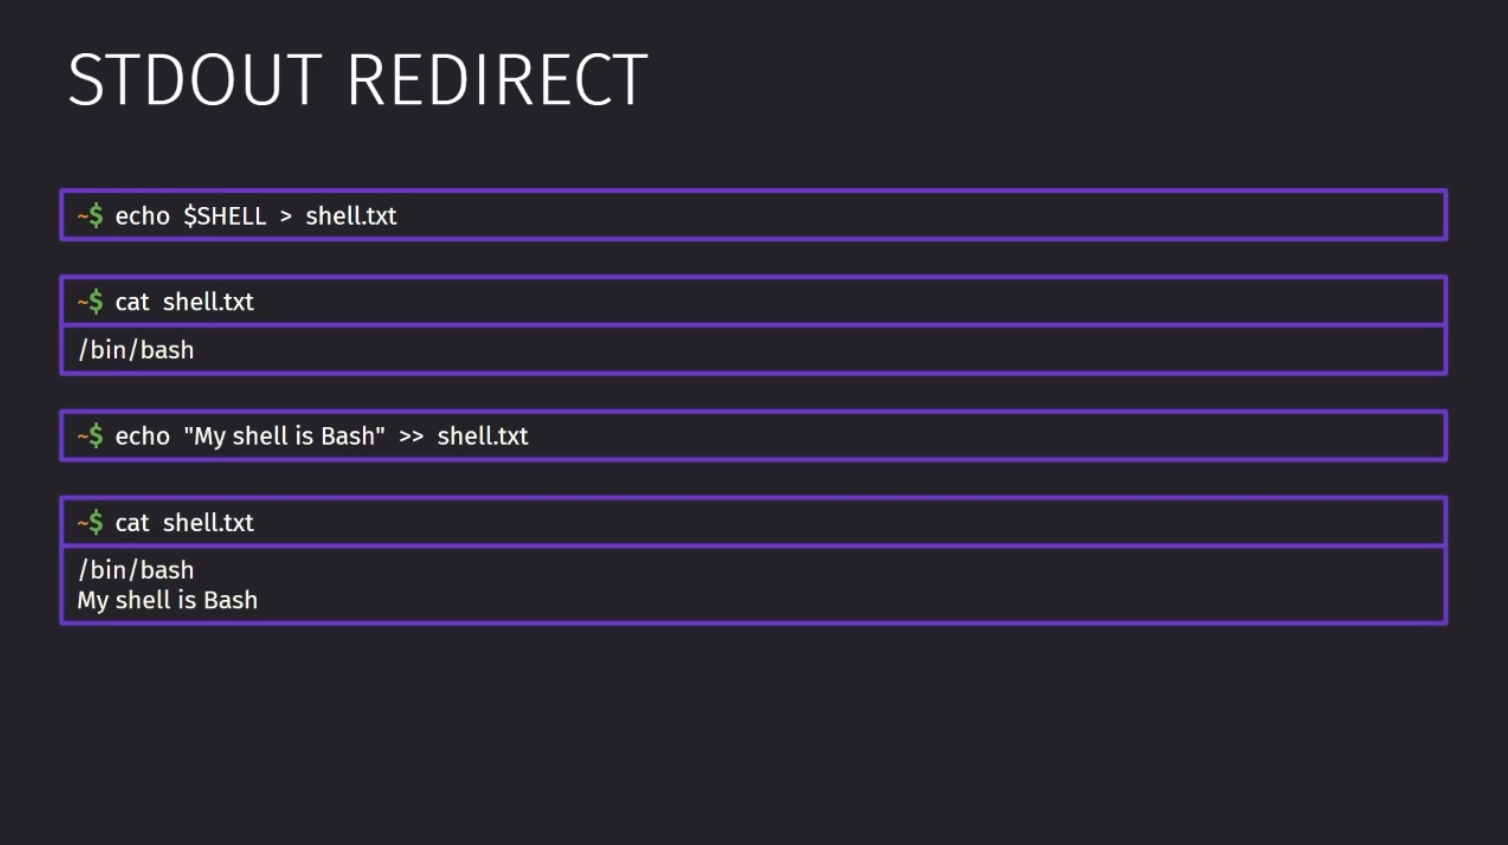Click the >> append operator

(411, 437)
